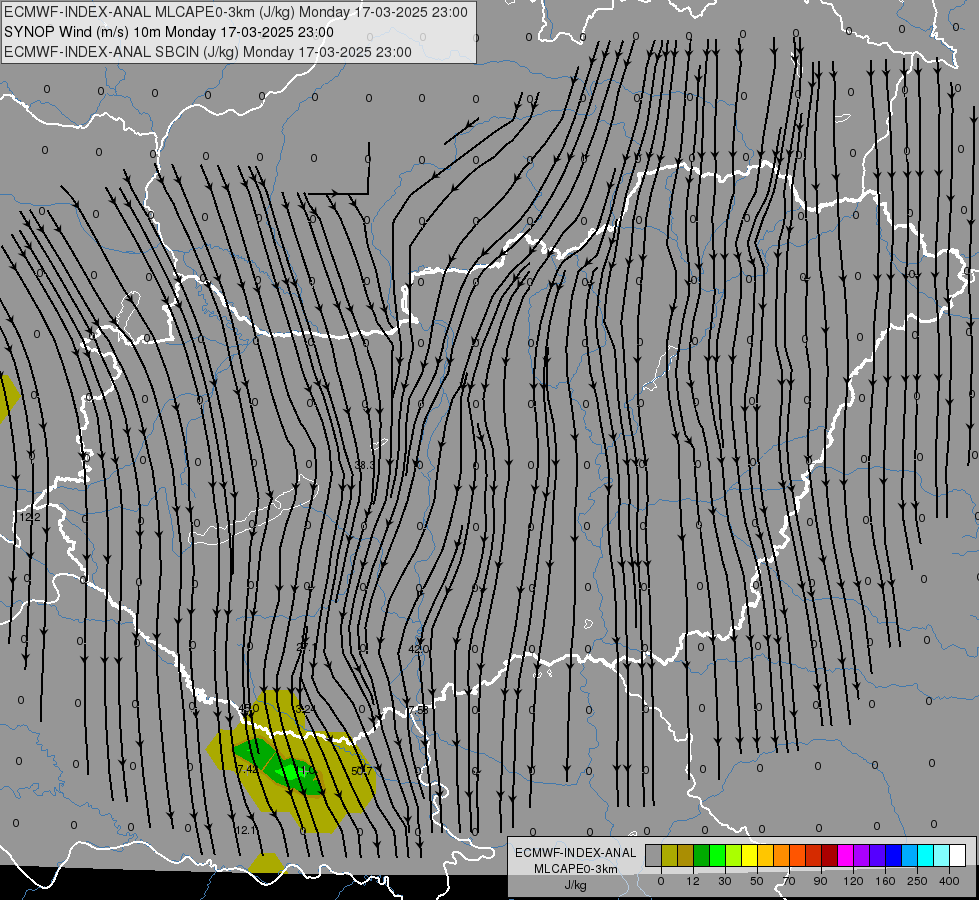
Task: Click the legend scale value 50
Action: 757,881
